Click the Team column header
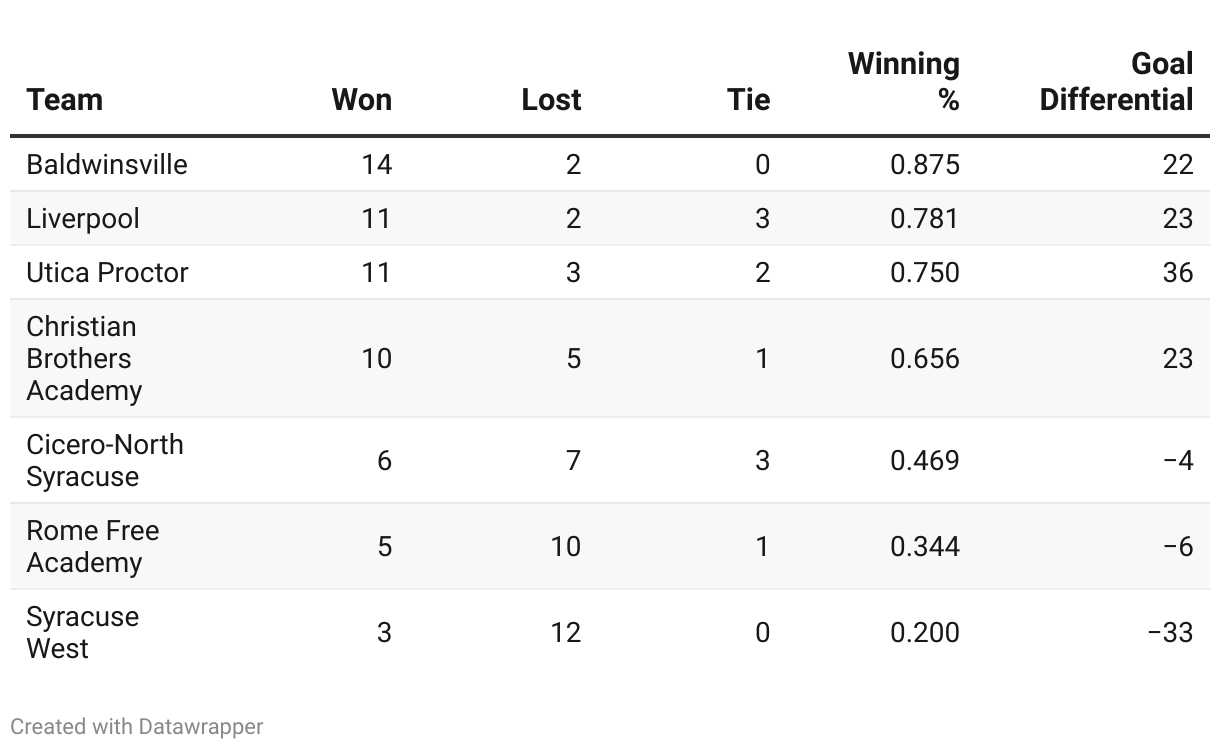This screenshot has height=750, width=1220. coord(65,100)
